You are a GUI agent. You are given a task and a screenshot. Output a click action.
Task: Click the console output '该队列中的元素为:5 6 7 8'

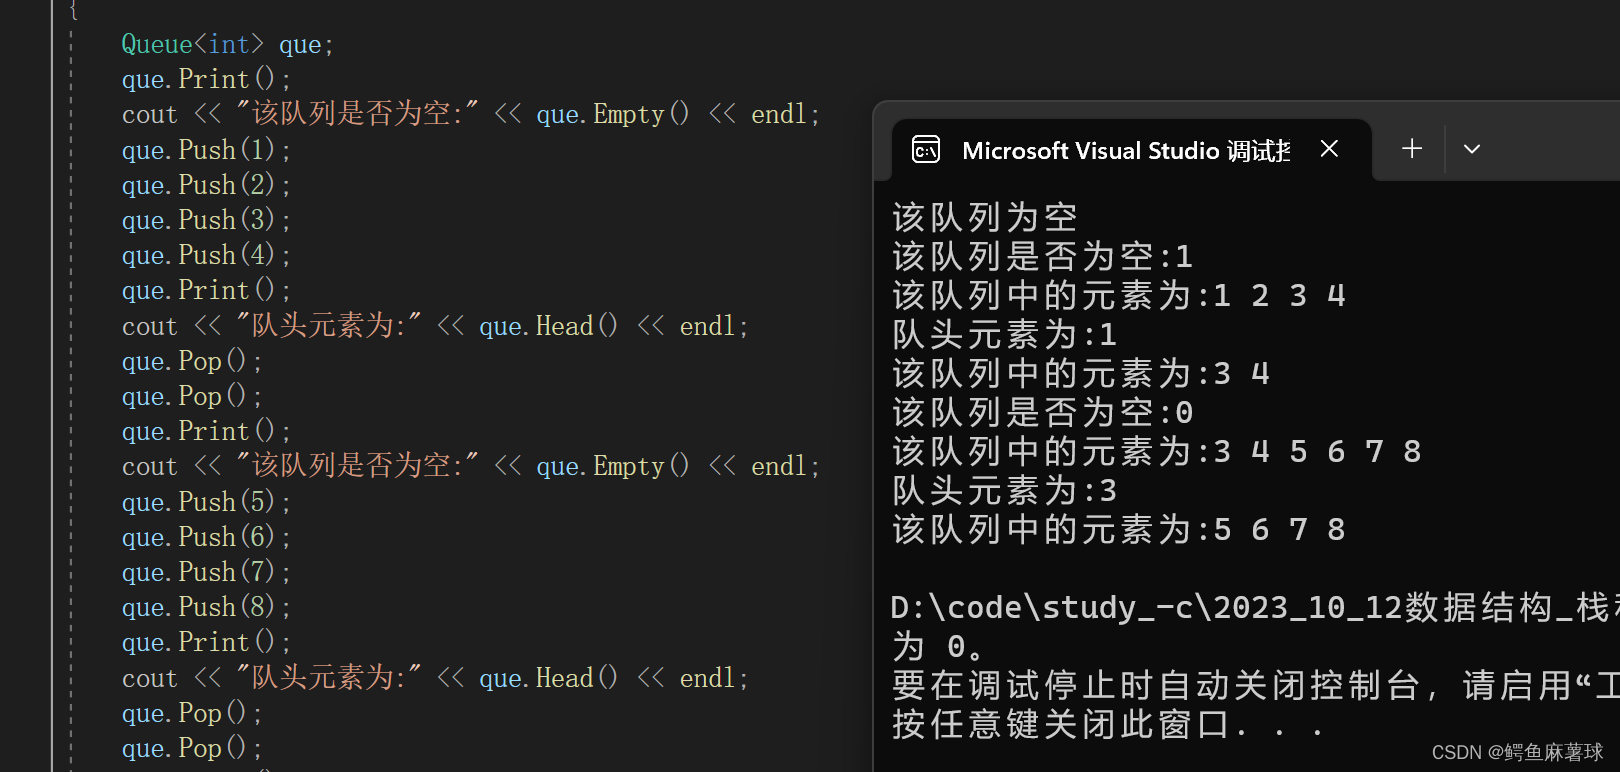click(x=1119, y=529)
